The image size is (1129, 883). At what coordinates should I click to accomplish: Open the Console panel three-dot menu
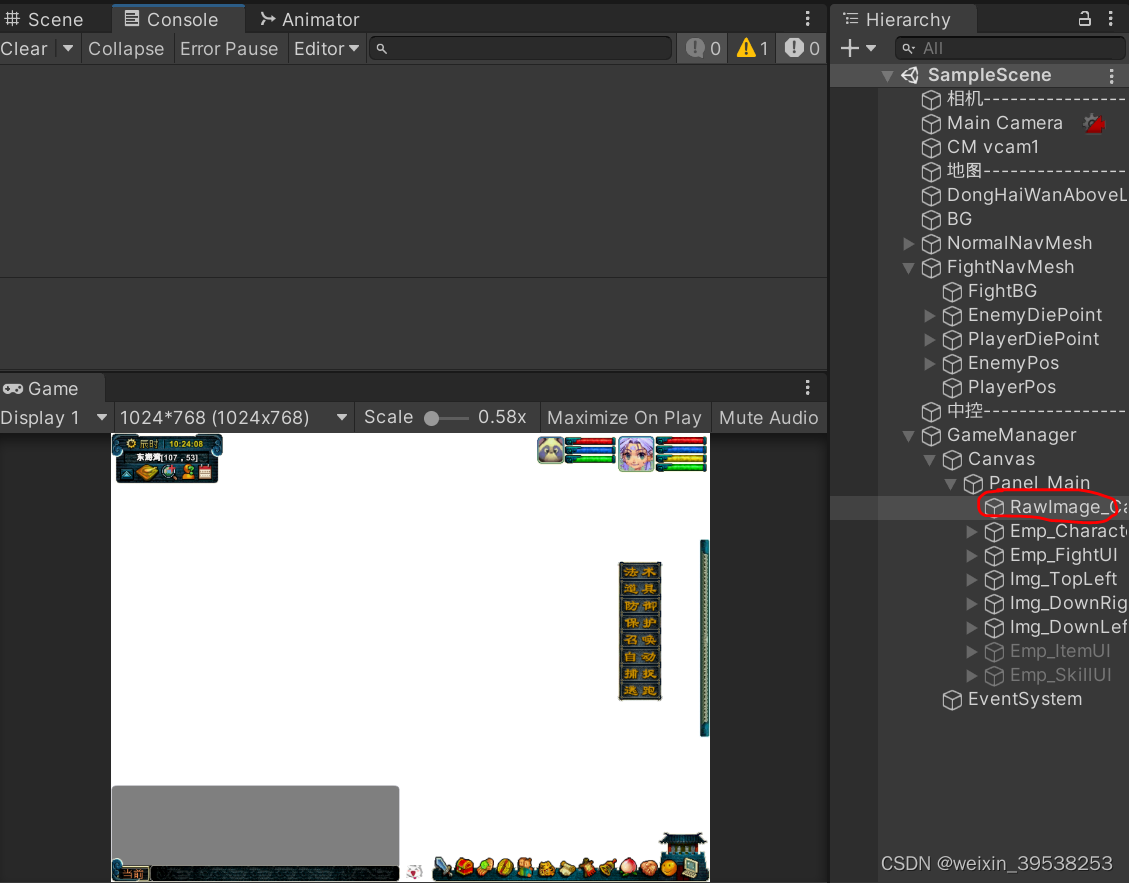(807, 19)
